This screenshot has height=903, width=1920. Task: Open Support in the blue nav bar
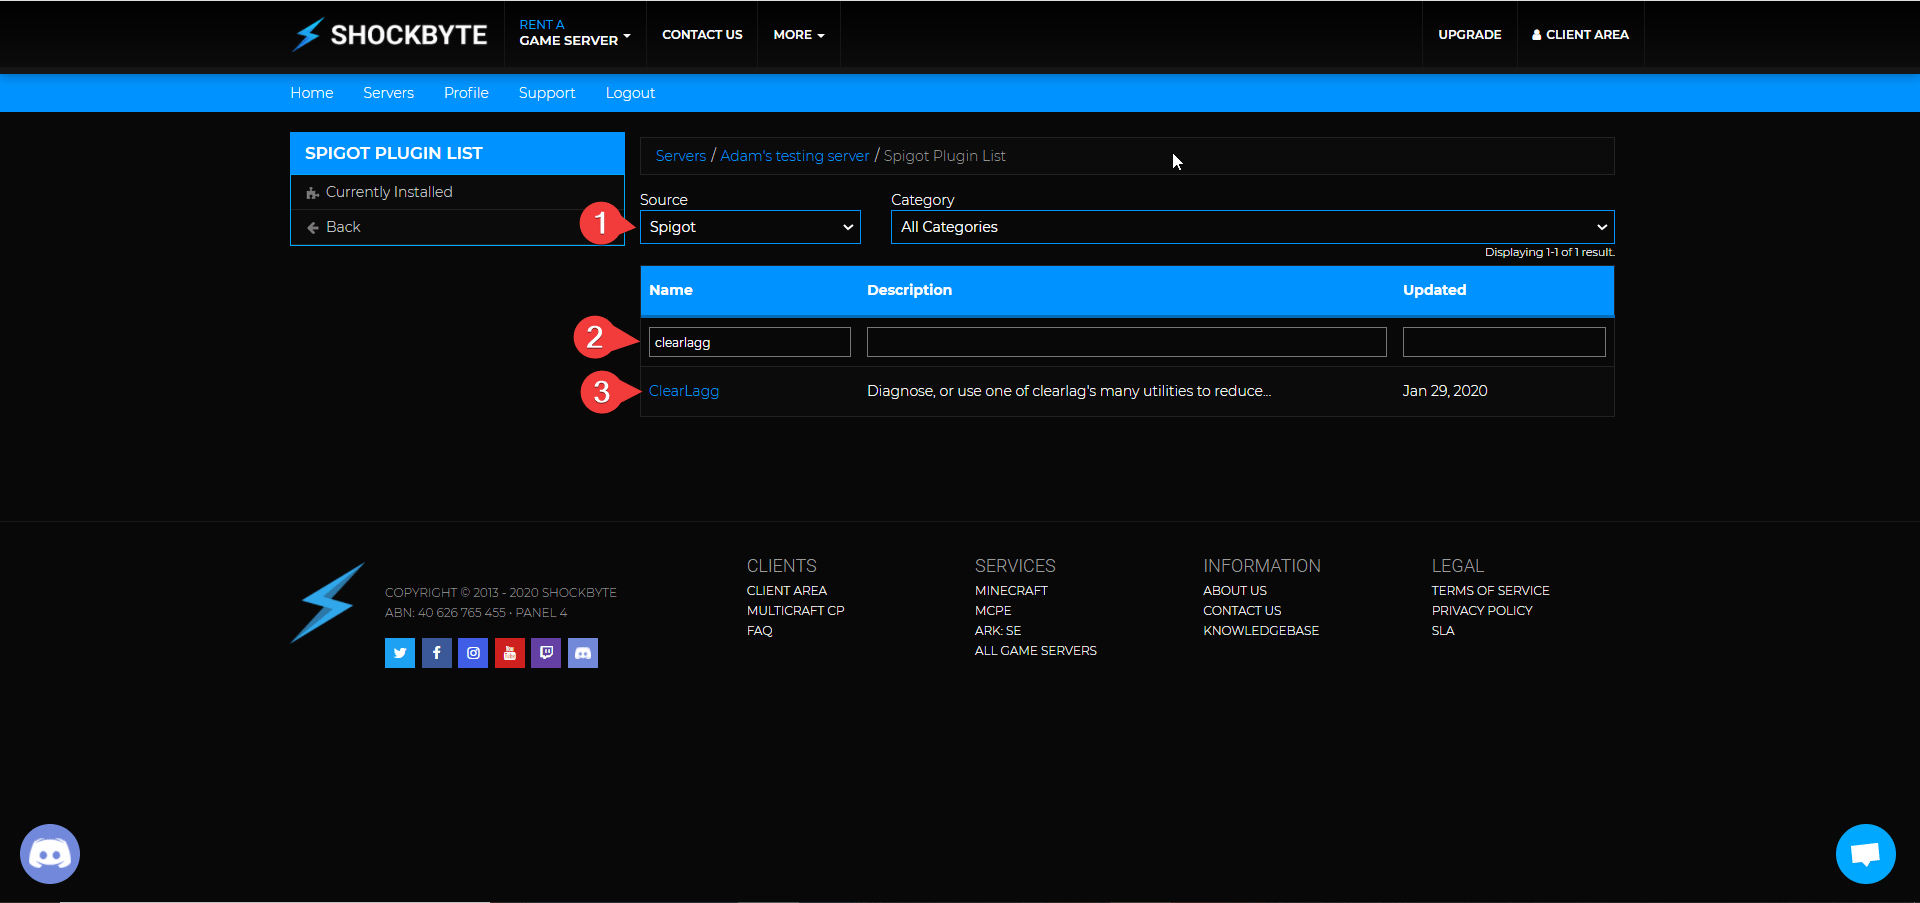(x=547, y=93)
